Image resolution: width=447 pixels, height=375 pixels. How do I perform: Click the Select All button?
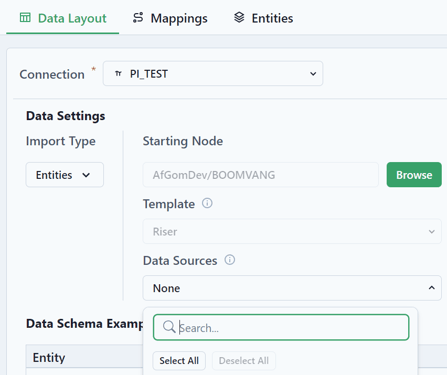click(179, 361)
